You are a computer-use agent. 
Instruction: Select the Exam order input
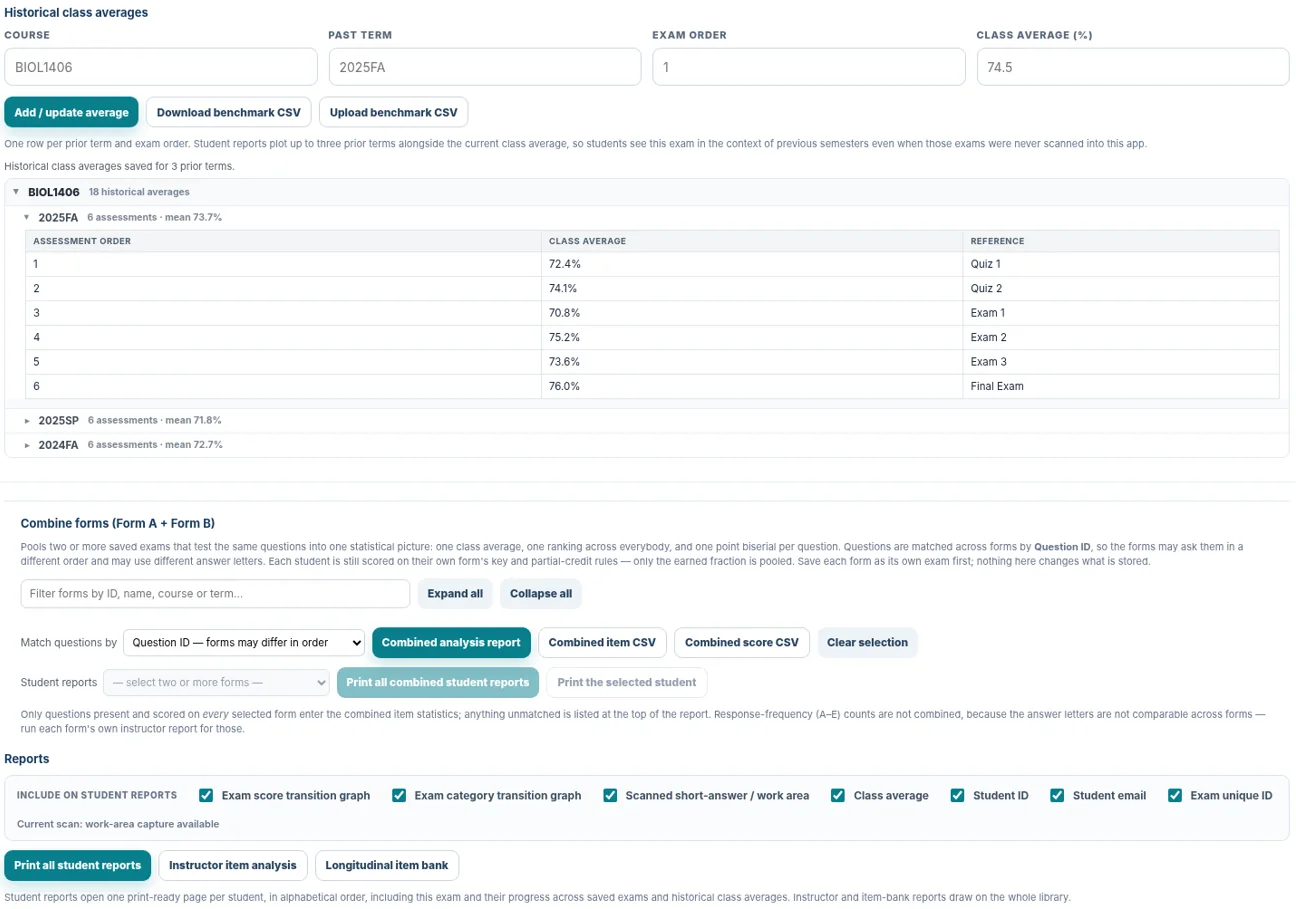click(x=809, y=67)
